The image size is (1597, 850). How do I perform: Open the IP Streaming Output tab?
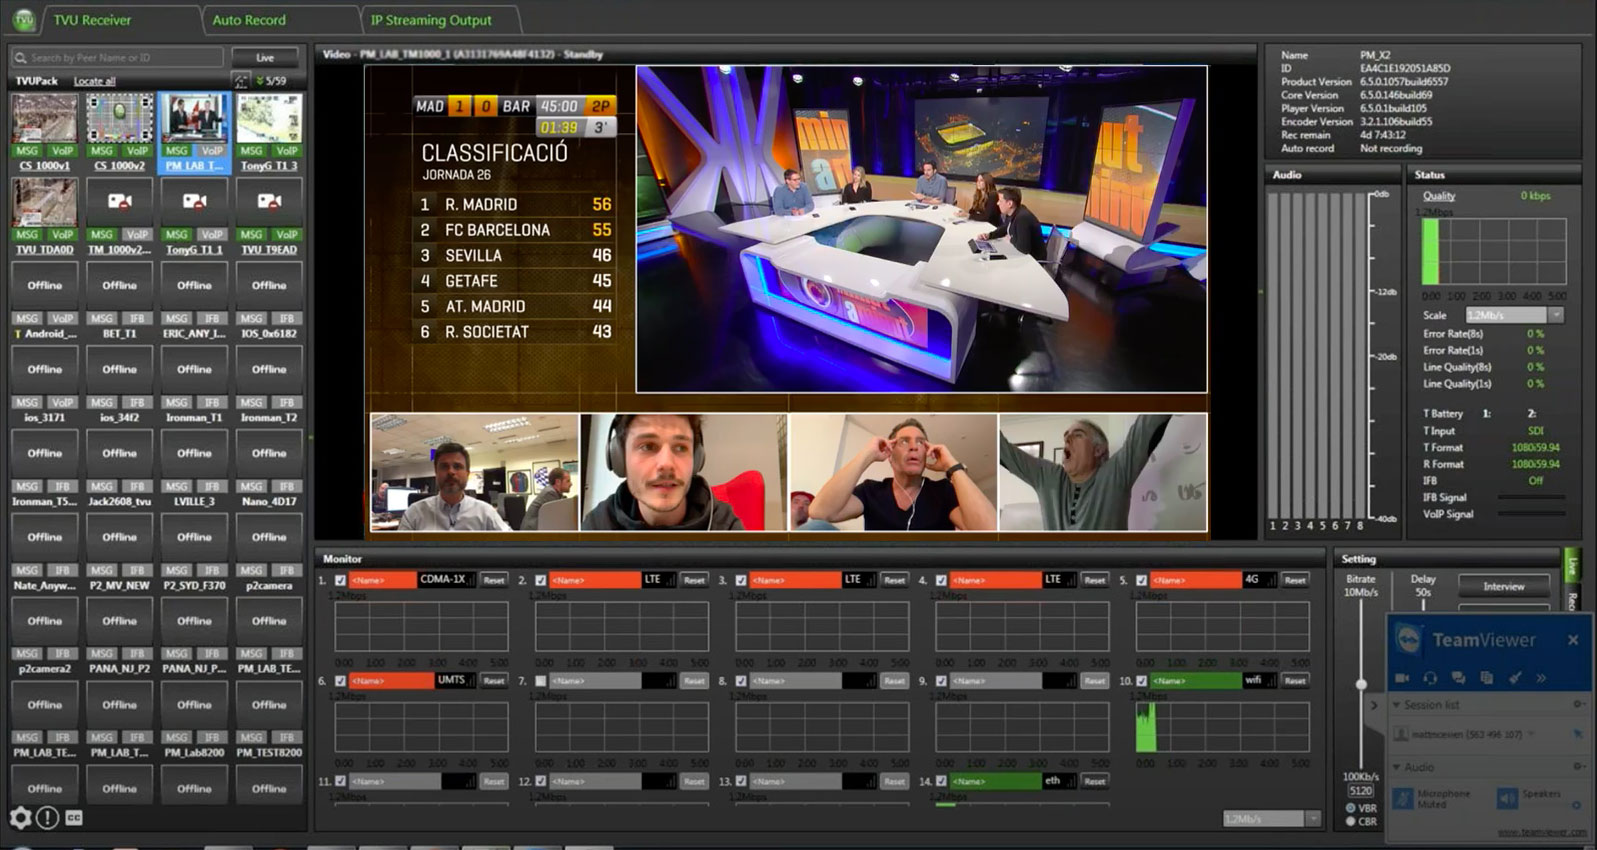click(431, 20)
